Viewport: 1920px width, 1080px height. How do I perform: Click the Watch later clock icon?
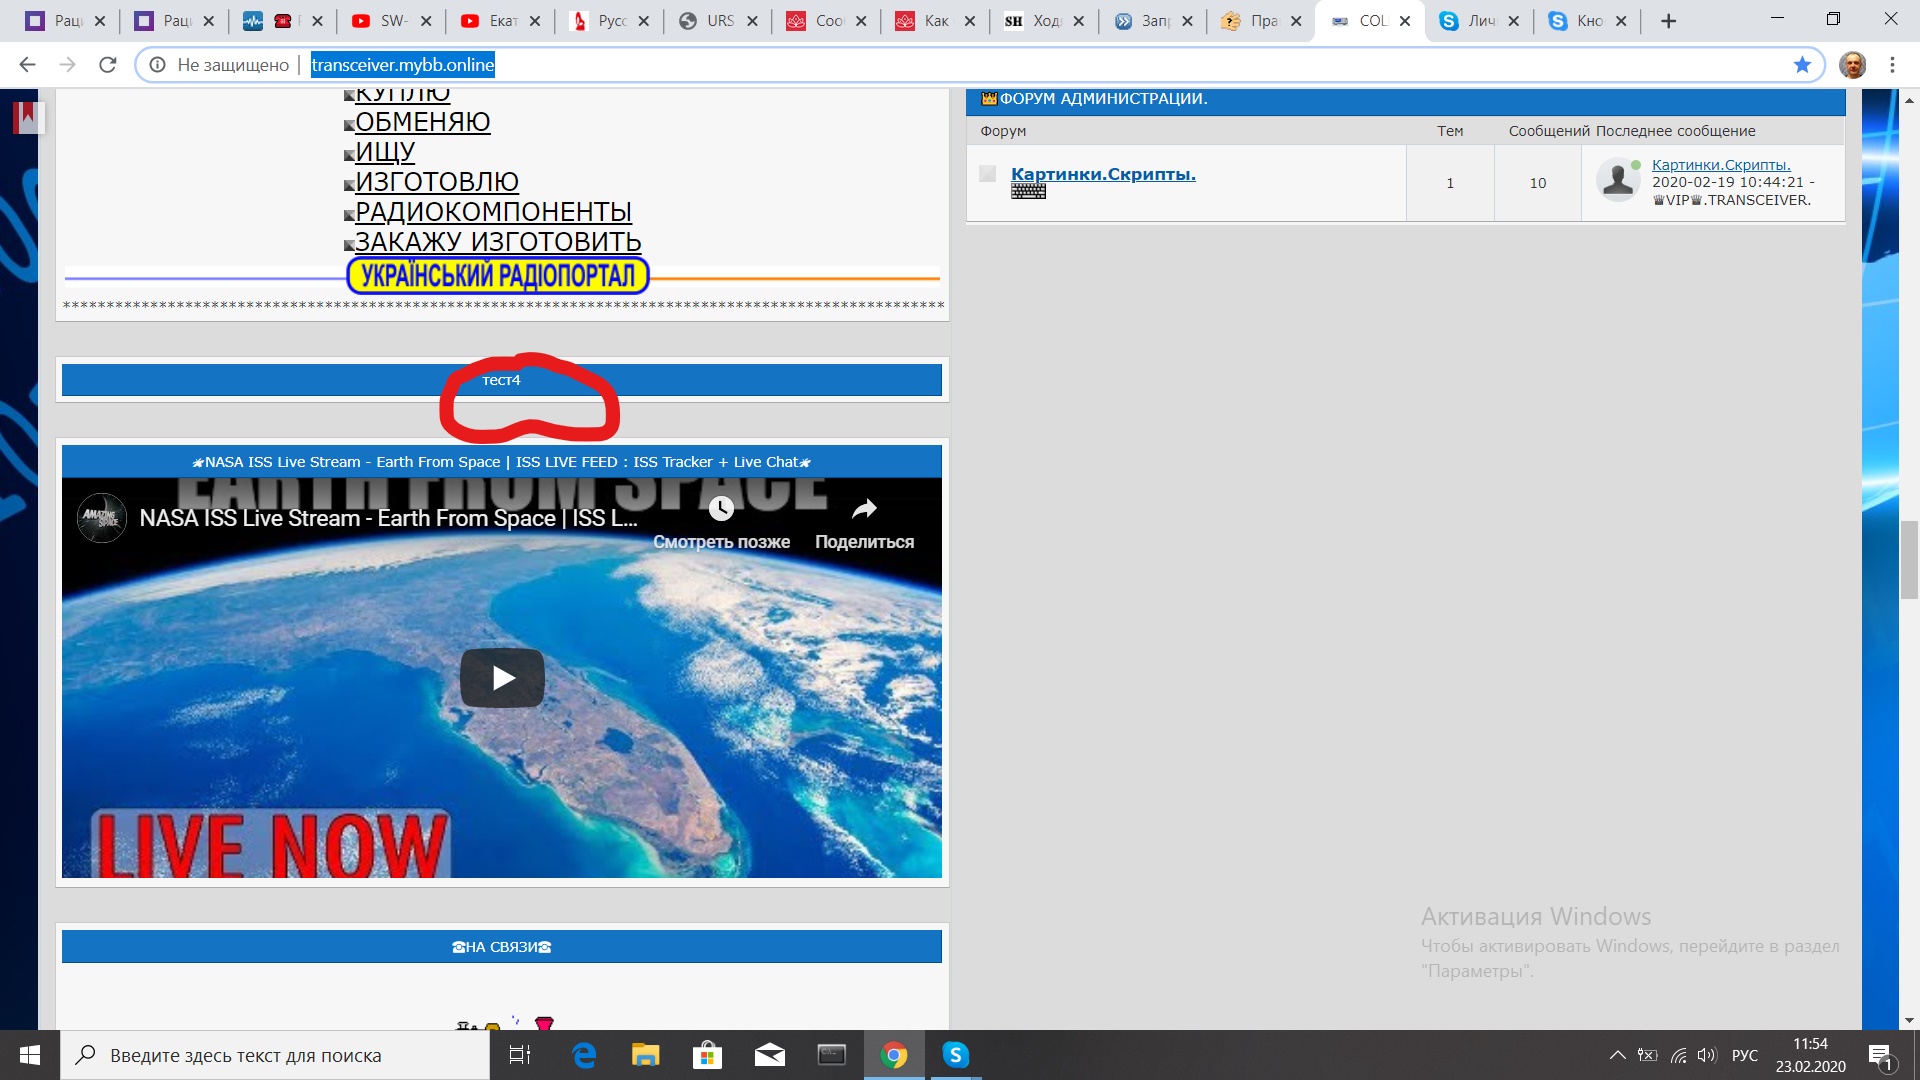[x=721, y=509]
